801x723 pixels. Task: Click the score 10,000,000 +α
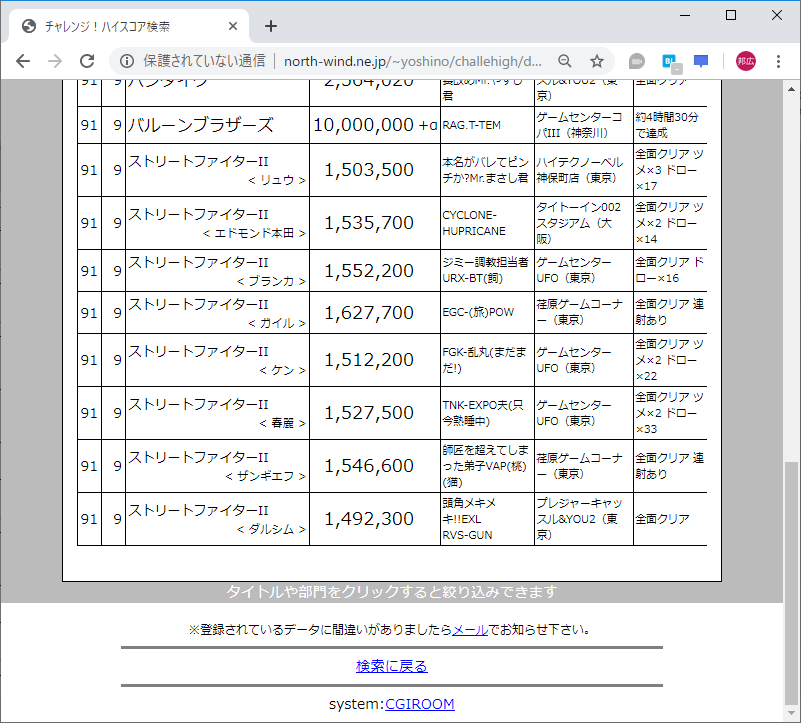(x=375, y=125)
